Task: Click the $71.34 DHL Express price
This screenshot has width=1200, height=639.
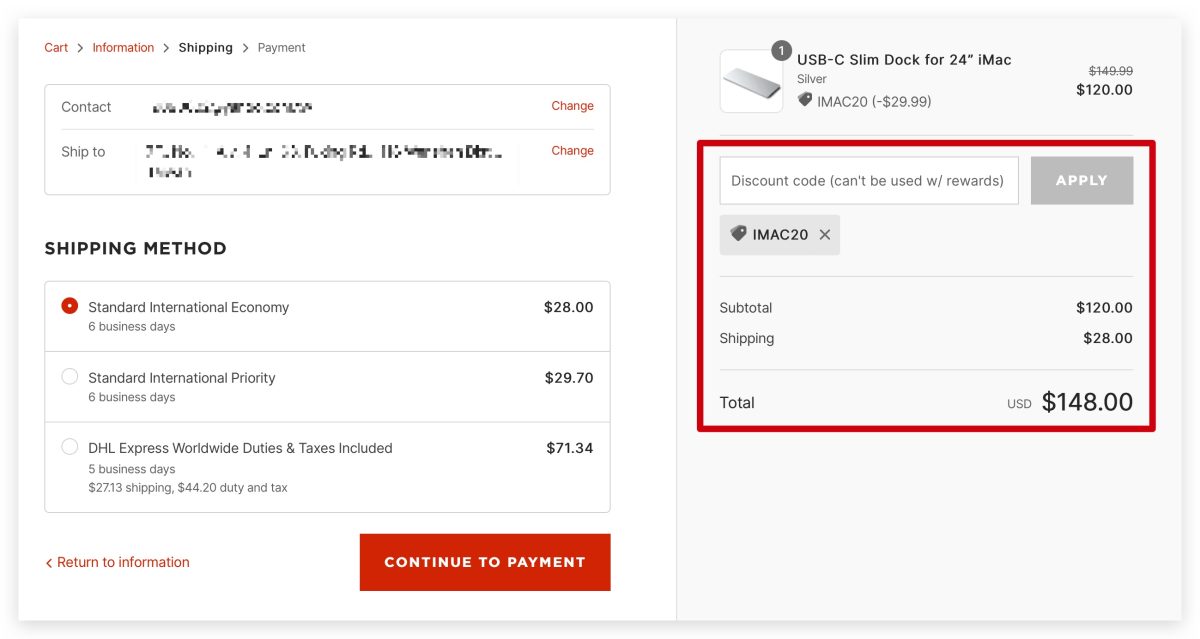Action: point(570,448)
